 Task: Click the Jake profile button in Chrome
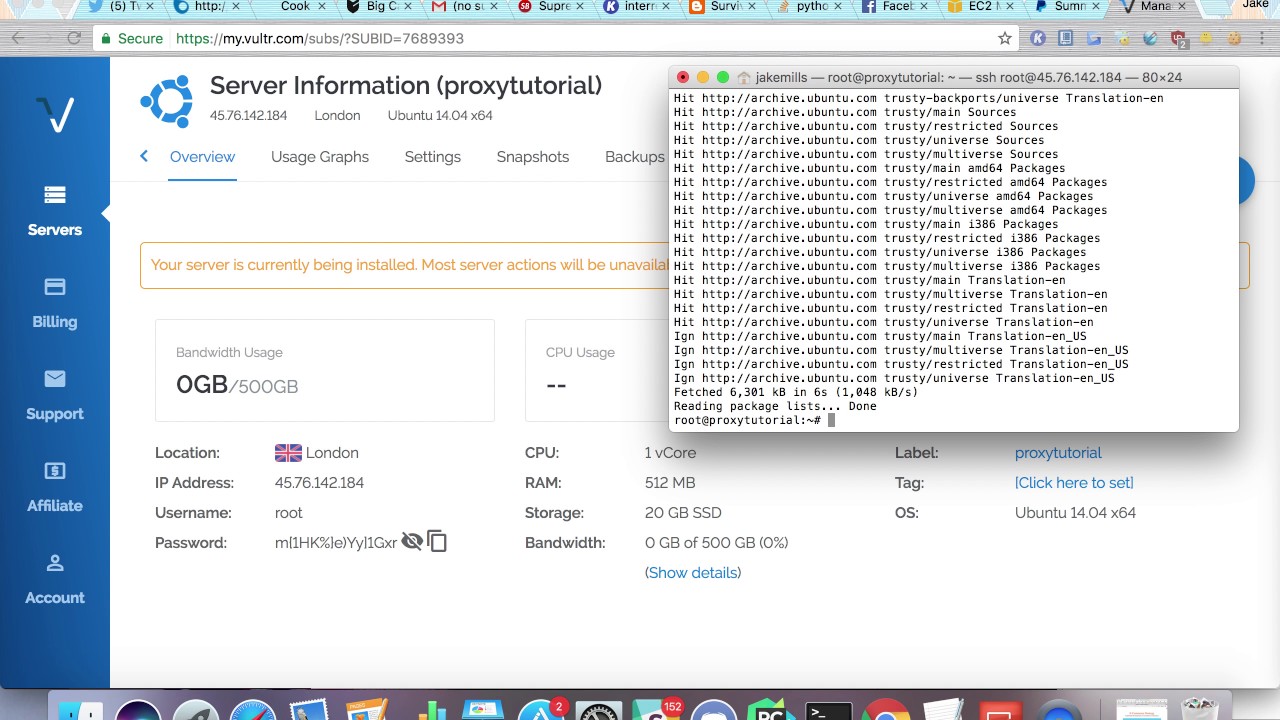[x=1254, y=5]
